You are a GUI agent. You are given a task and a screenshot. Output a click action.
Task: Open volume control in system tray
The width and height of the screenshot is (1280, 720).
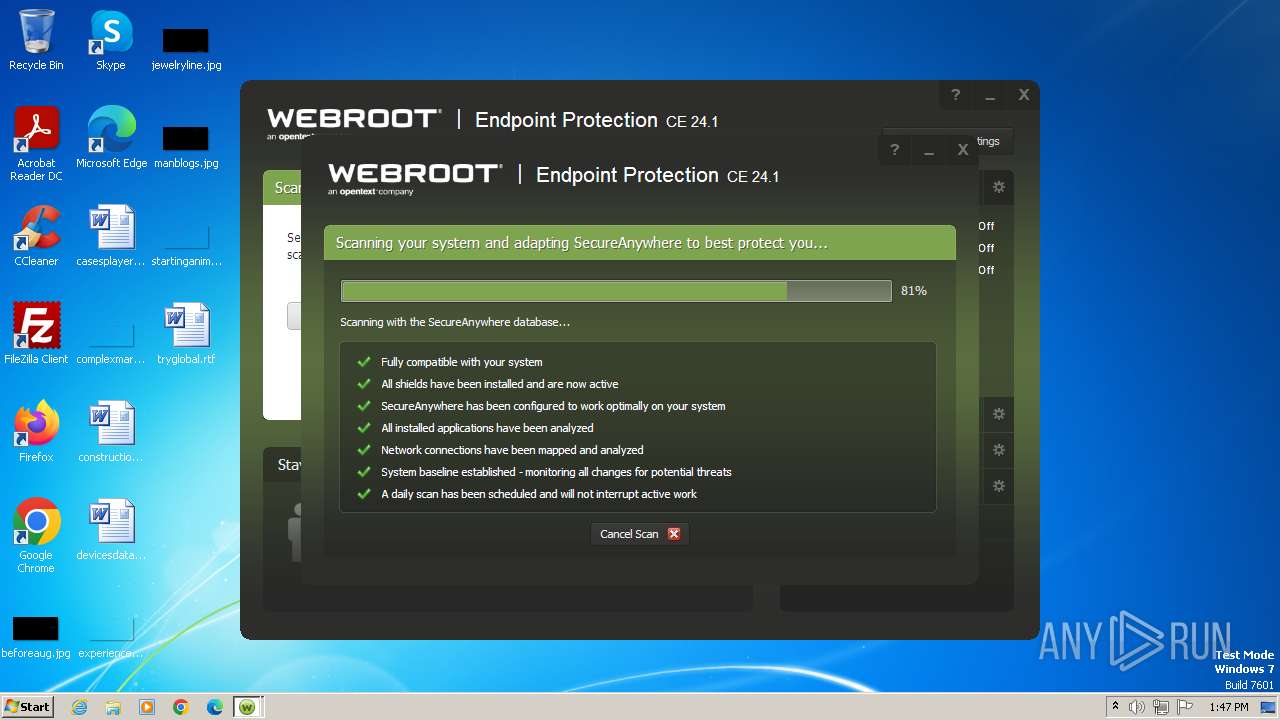pos(1137,707)
